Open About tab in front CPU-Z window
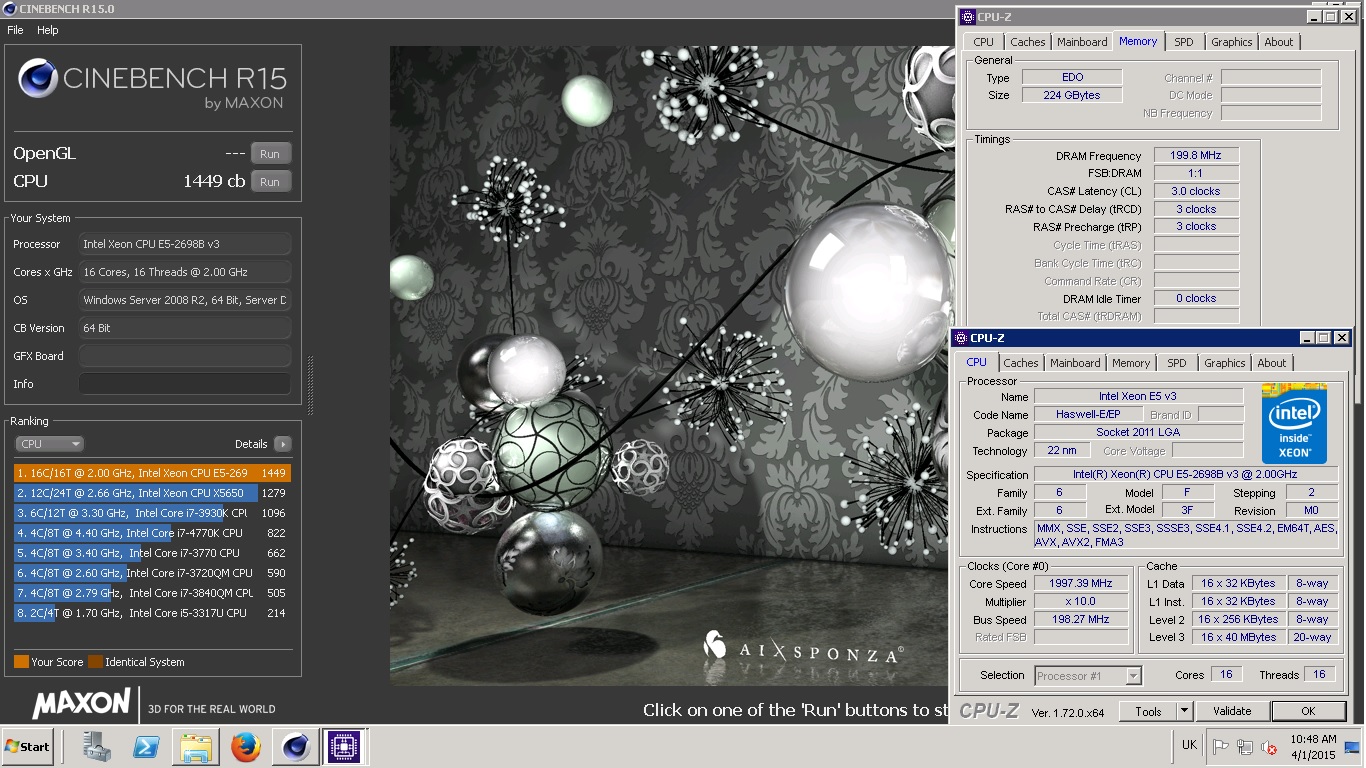The image size is (1366, 768). pos(1271,363)
